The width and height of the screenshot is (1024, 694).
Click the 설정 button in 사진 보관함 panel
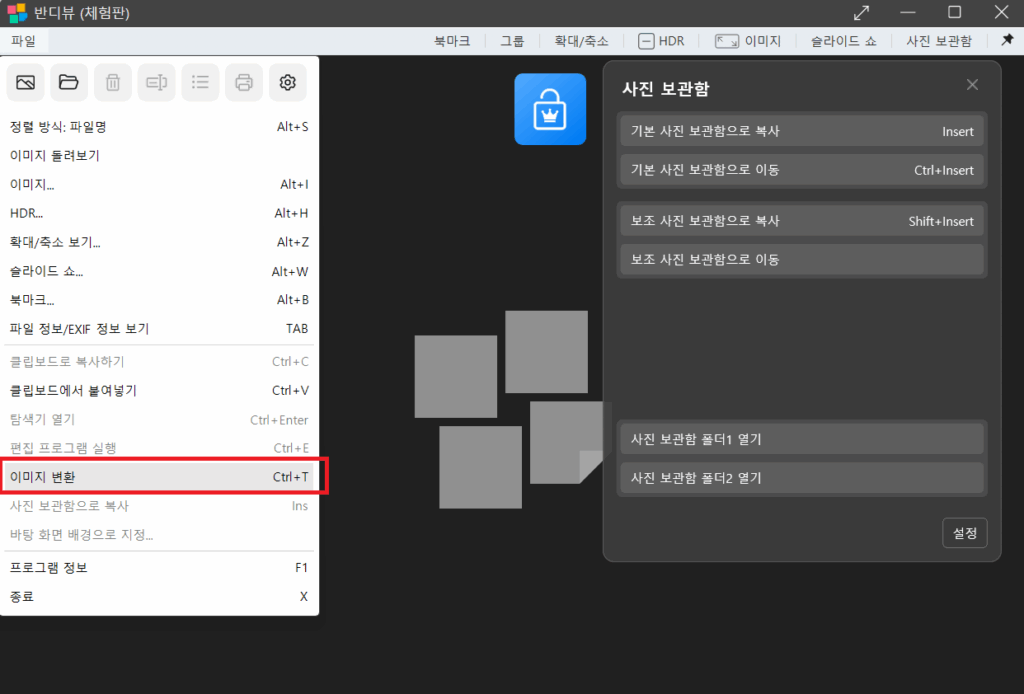pos(964,533)
